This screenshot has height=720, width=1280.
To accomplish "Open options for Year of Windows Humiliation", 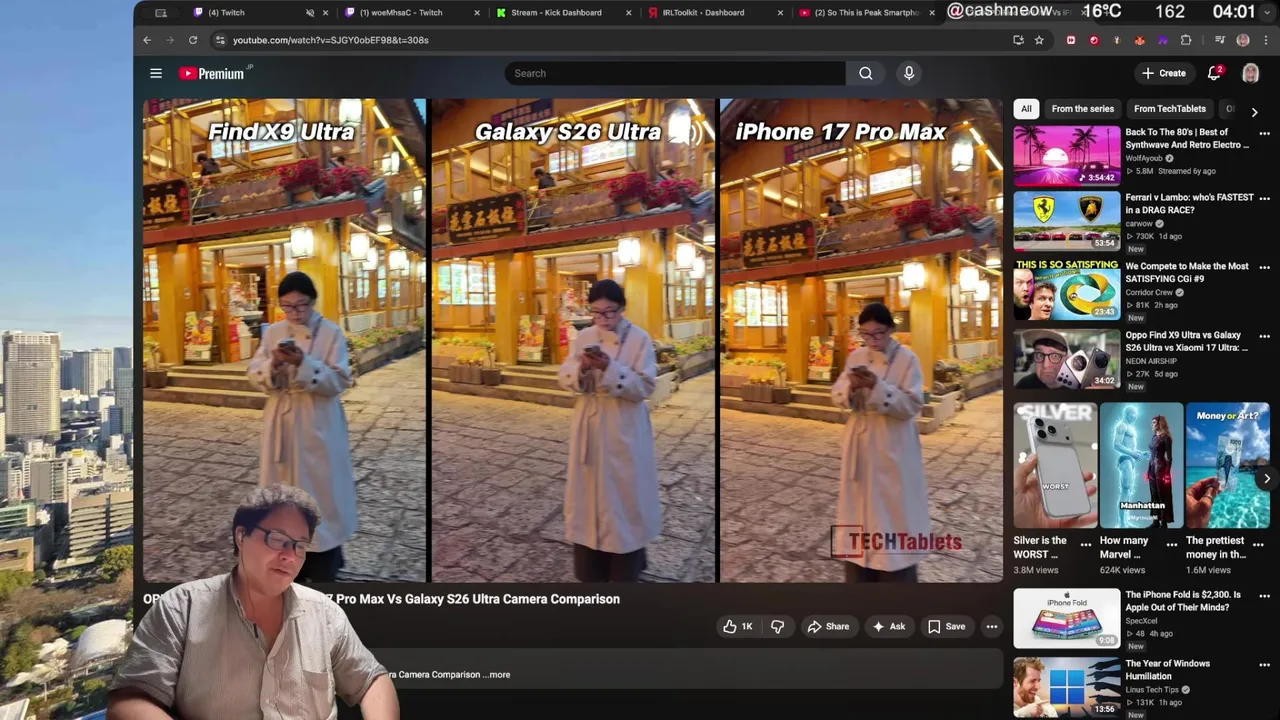I will click(1264, 664).
